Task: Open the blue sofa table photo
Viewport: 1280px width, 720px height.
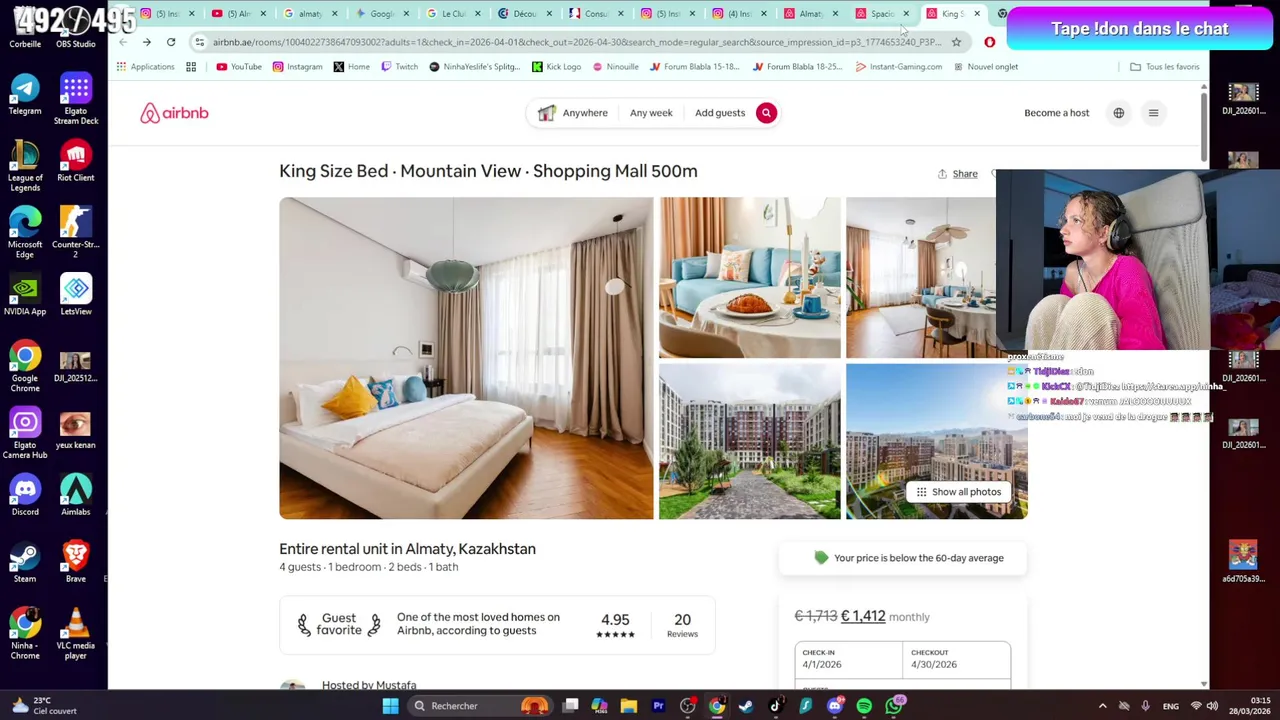Action: (750, 277)
